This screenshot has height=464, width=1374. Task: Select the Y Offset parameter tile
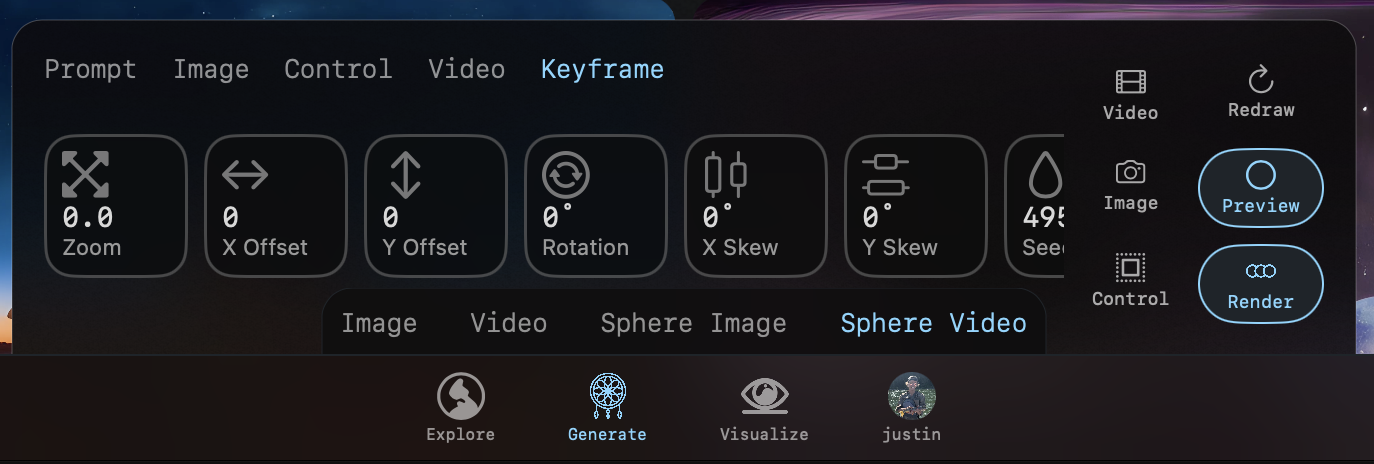tap(436, 206)
